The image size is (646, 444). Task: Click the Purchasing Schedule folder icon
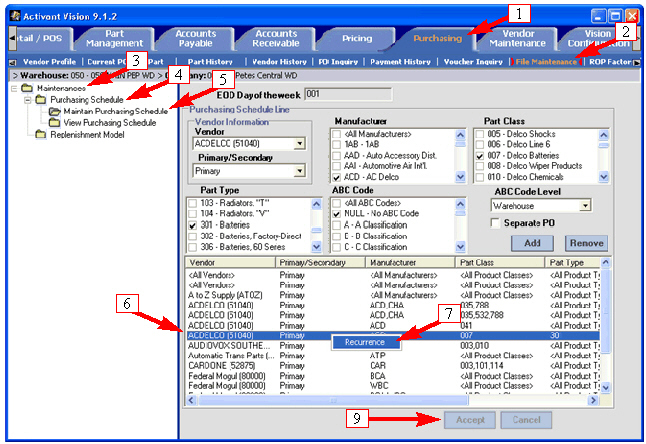point(40,99)
